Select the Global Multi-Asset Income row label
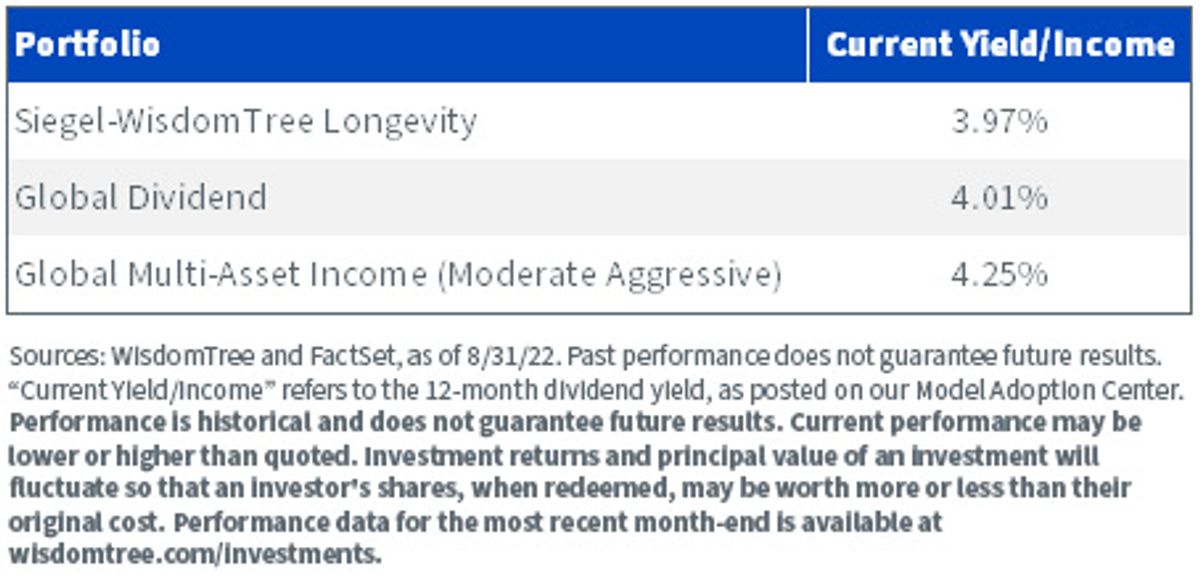Image resolution: width=1200 pixels, height=581 pixels. point(398,273)
